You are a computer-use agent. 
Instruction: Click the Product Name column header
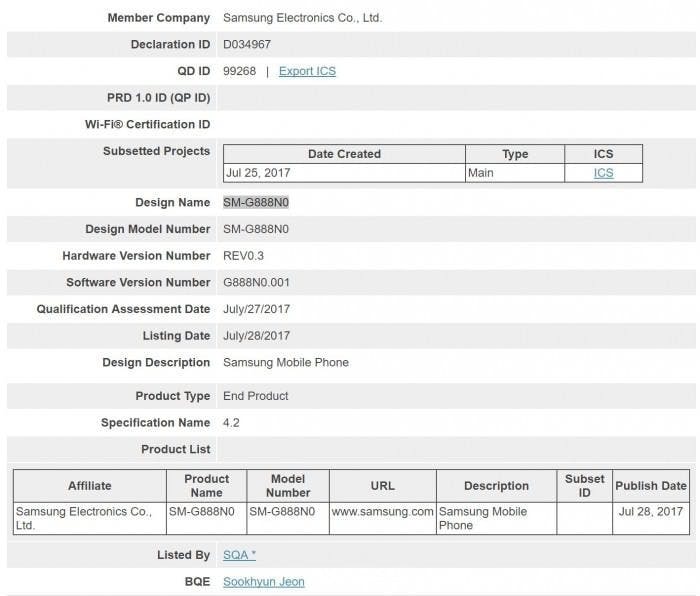(x=206, y=486)
